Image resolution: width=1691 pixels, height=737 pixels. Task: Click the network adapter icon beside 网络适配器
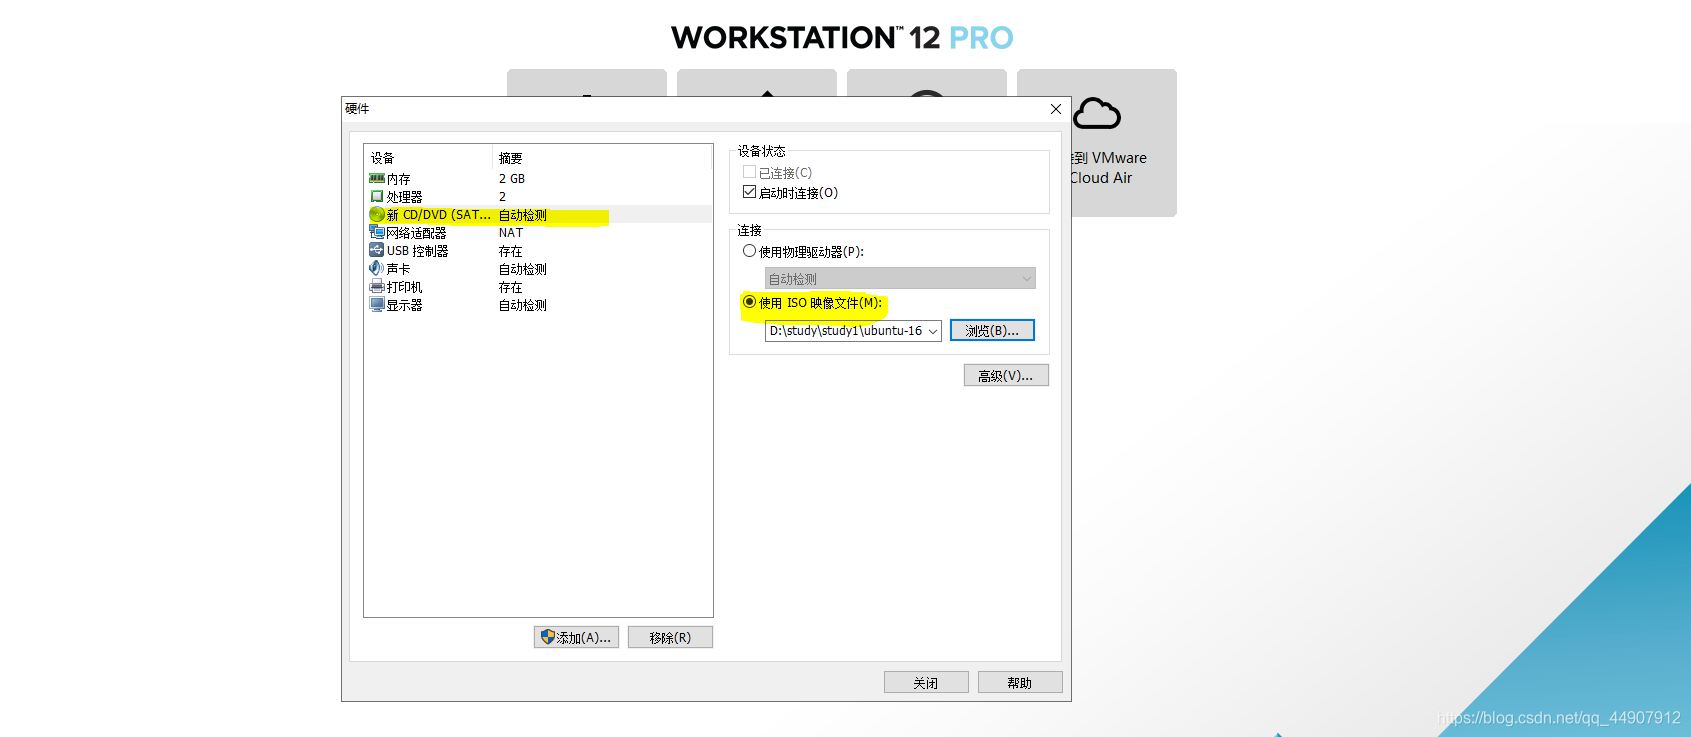coord(377,233)
